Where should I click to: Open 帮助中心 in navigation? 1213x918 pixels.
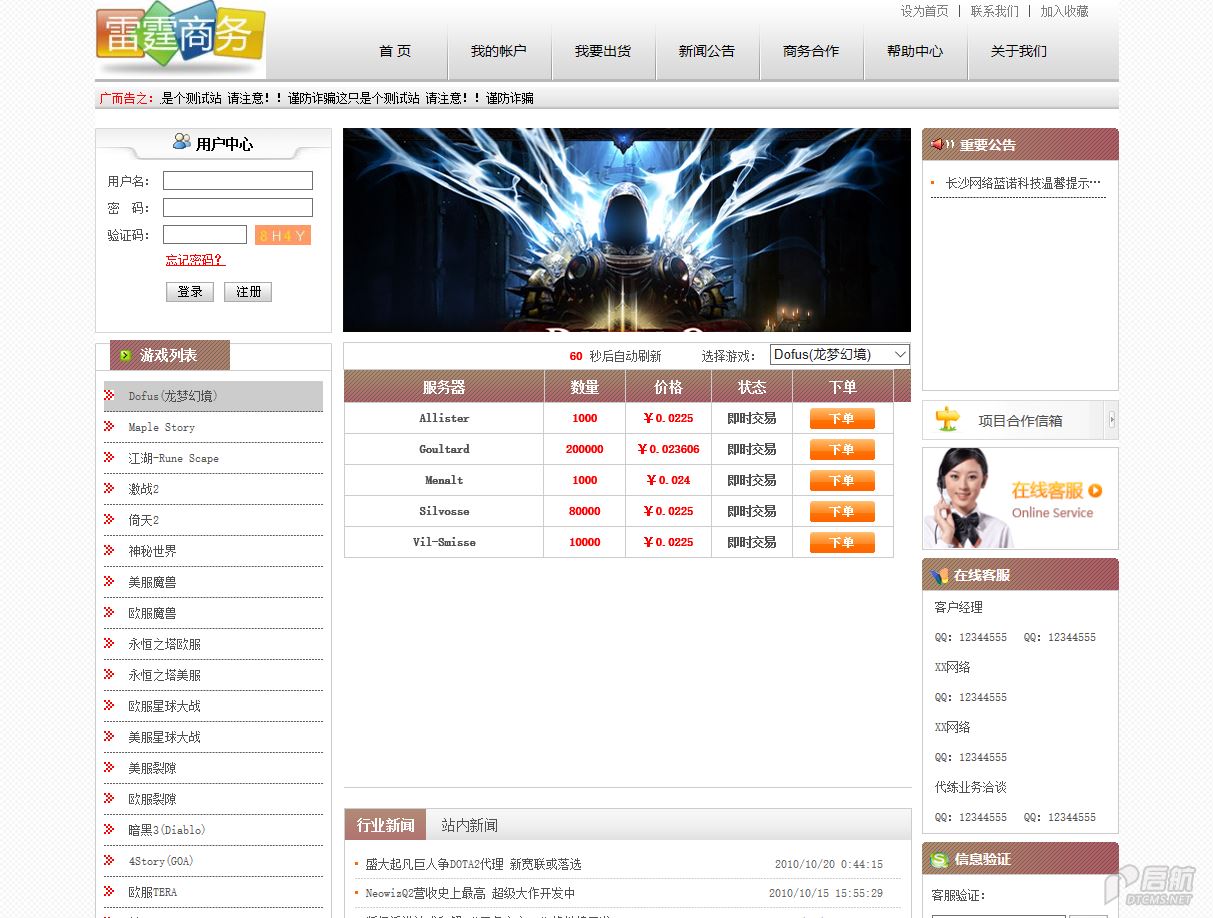click(915, 51)
